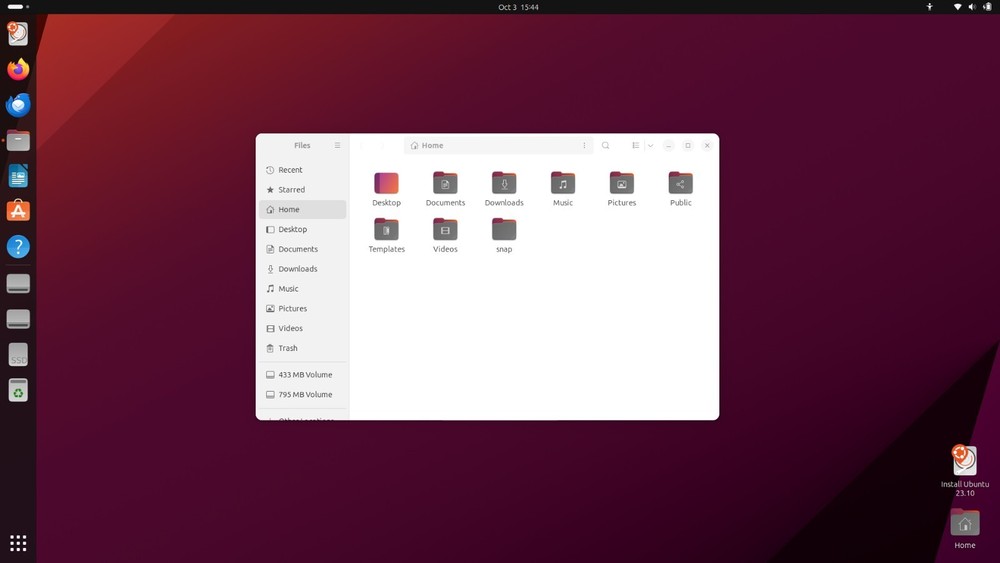Viewport: 1000px width, 563px height.
Task: Select Videos in the sidebar
Action: (302, 328)
